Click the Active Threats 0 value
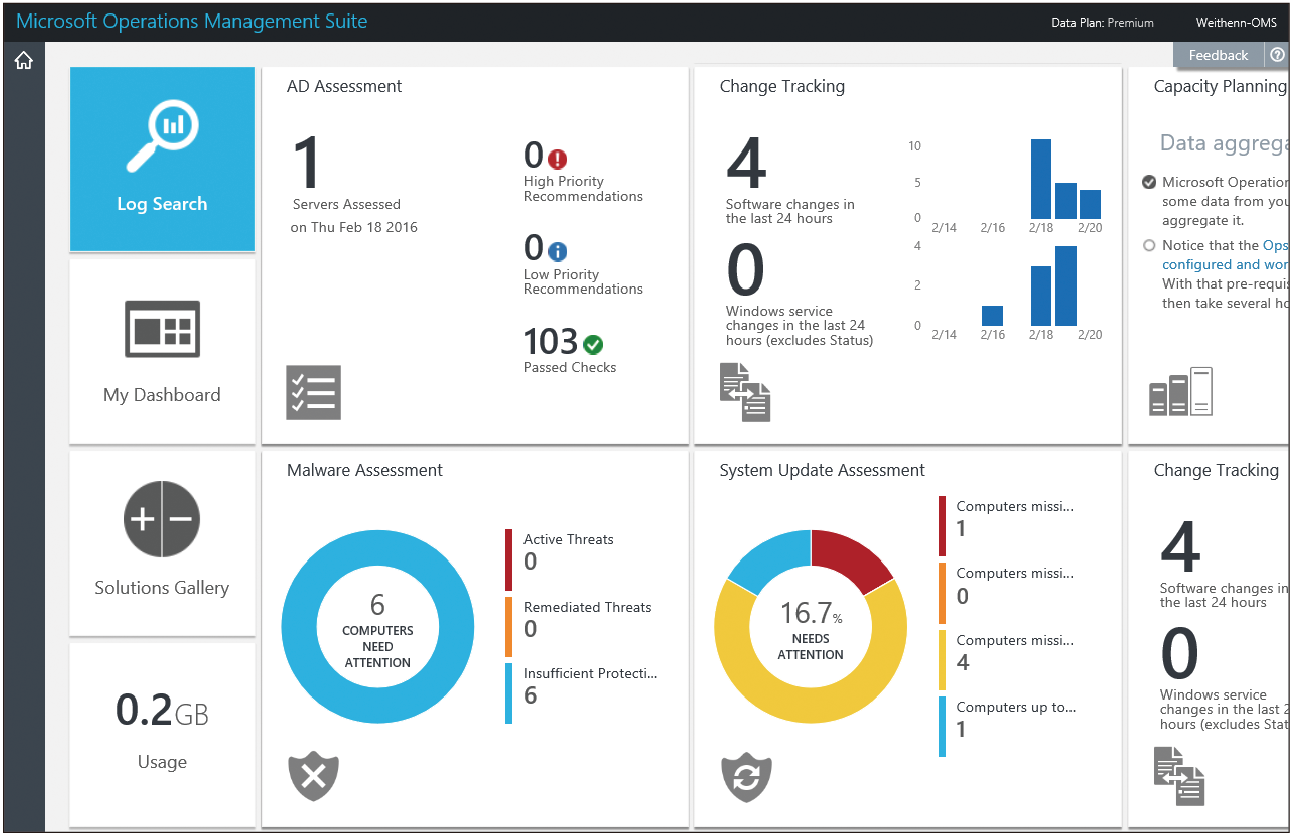The image size is (1293, 836). click(531, 562)
